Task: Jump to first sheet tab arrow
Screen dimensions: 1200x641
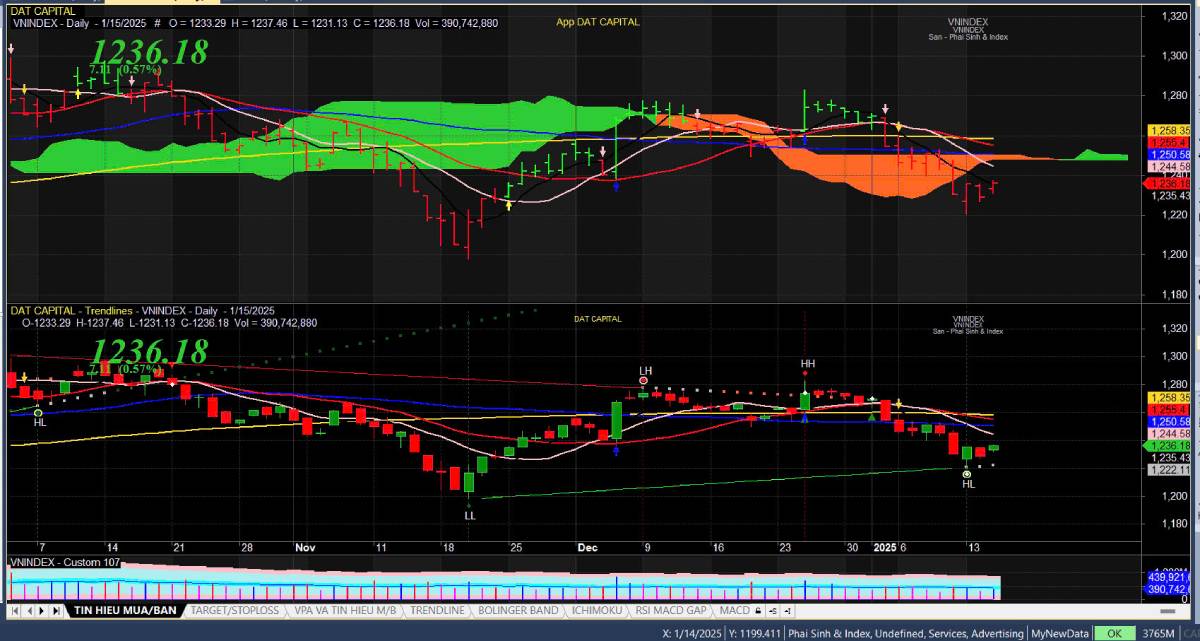Action: (x=17, y=609)
